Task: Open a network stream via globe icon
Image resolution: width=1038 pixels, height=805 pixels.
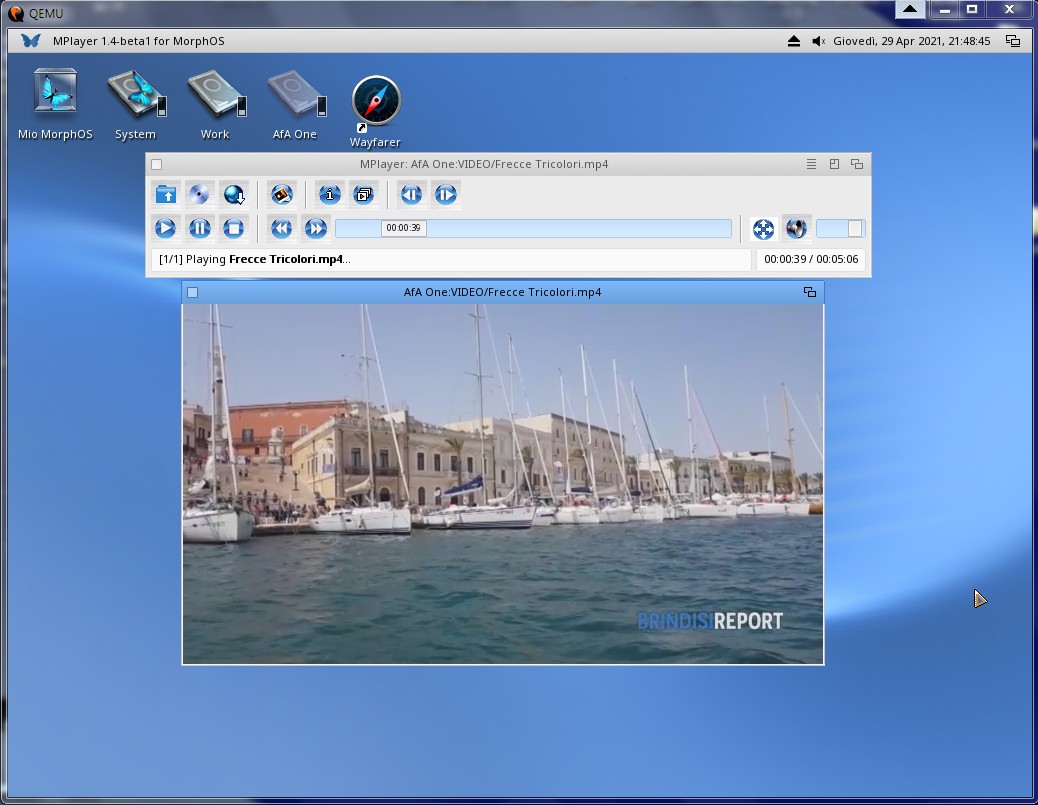Action: tap(234, 195)
